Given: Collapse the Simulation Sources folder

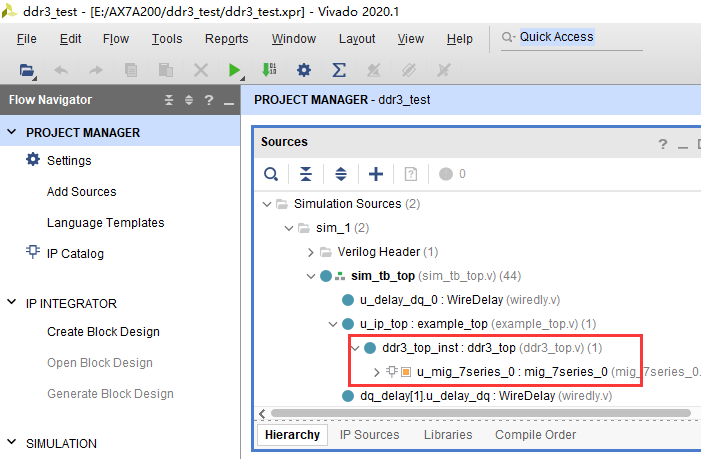Looking at the screenshot, I should pos(267,204).
